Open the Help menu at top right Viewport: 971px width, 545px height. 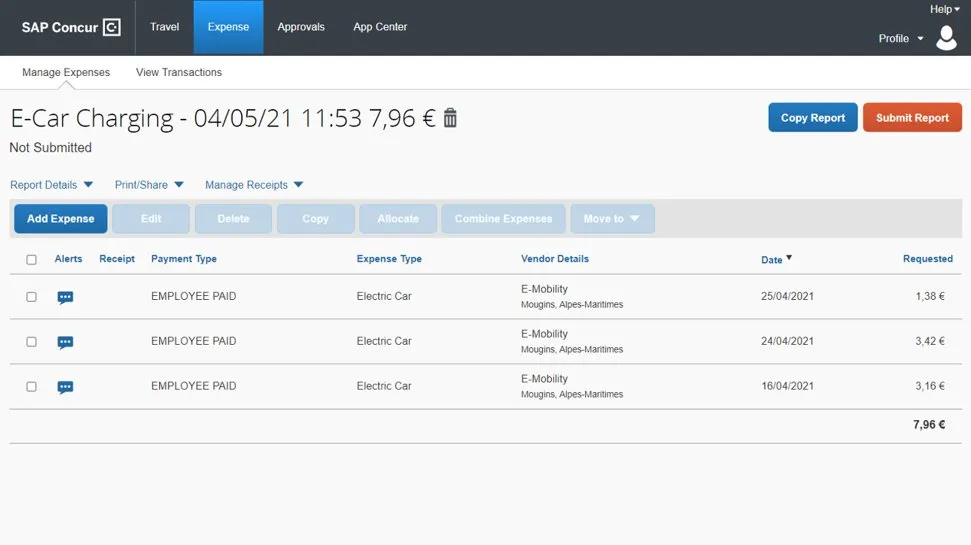click(944, 9)
